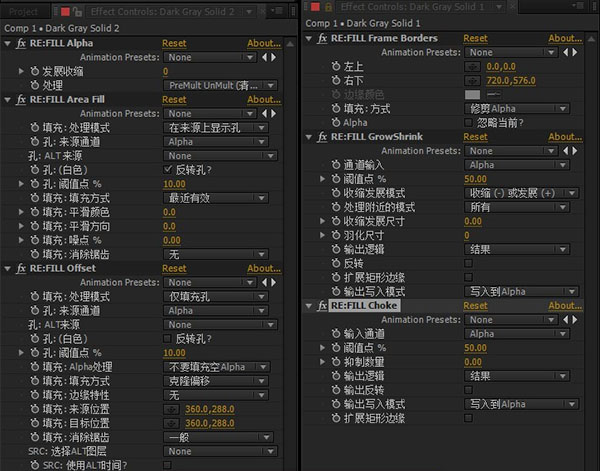
Task: Toggle fx icon of RE:FILL Alpha effect
Action: [21, 43]
